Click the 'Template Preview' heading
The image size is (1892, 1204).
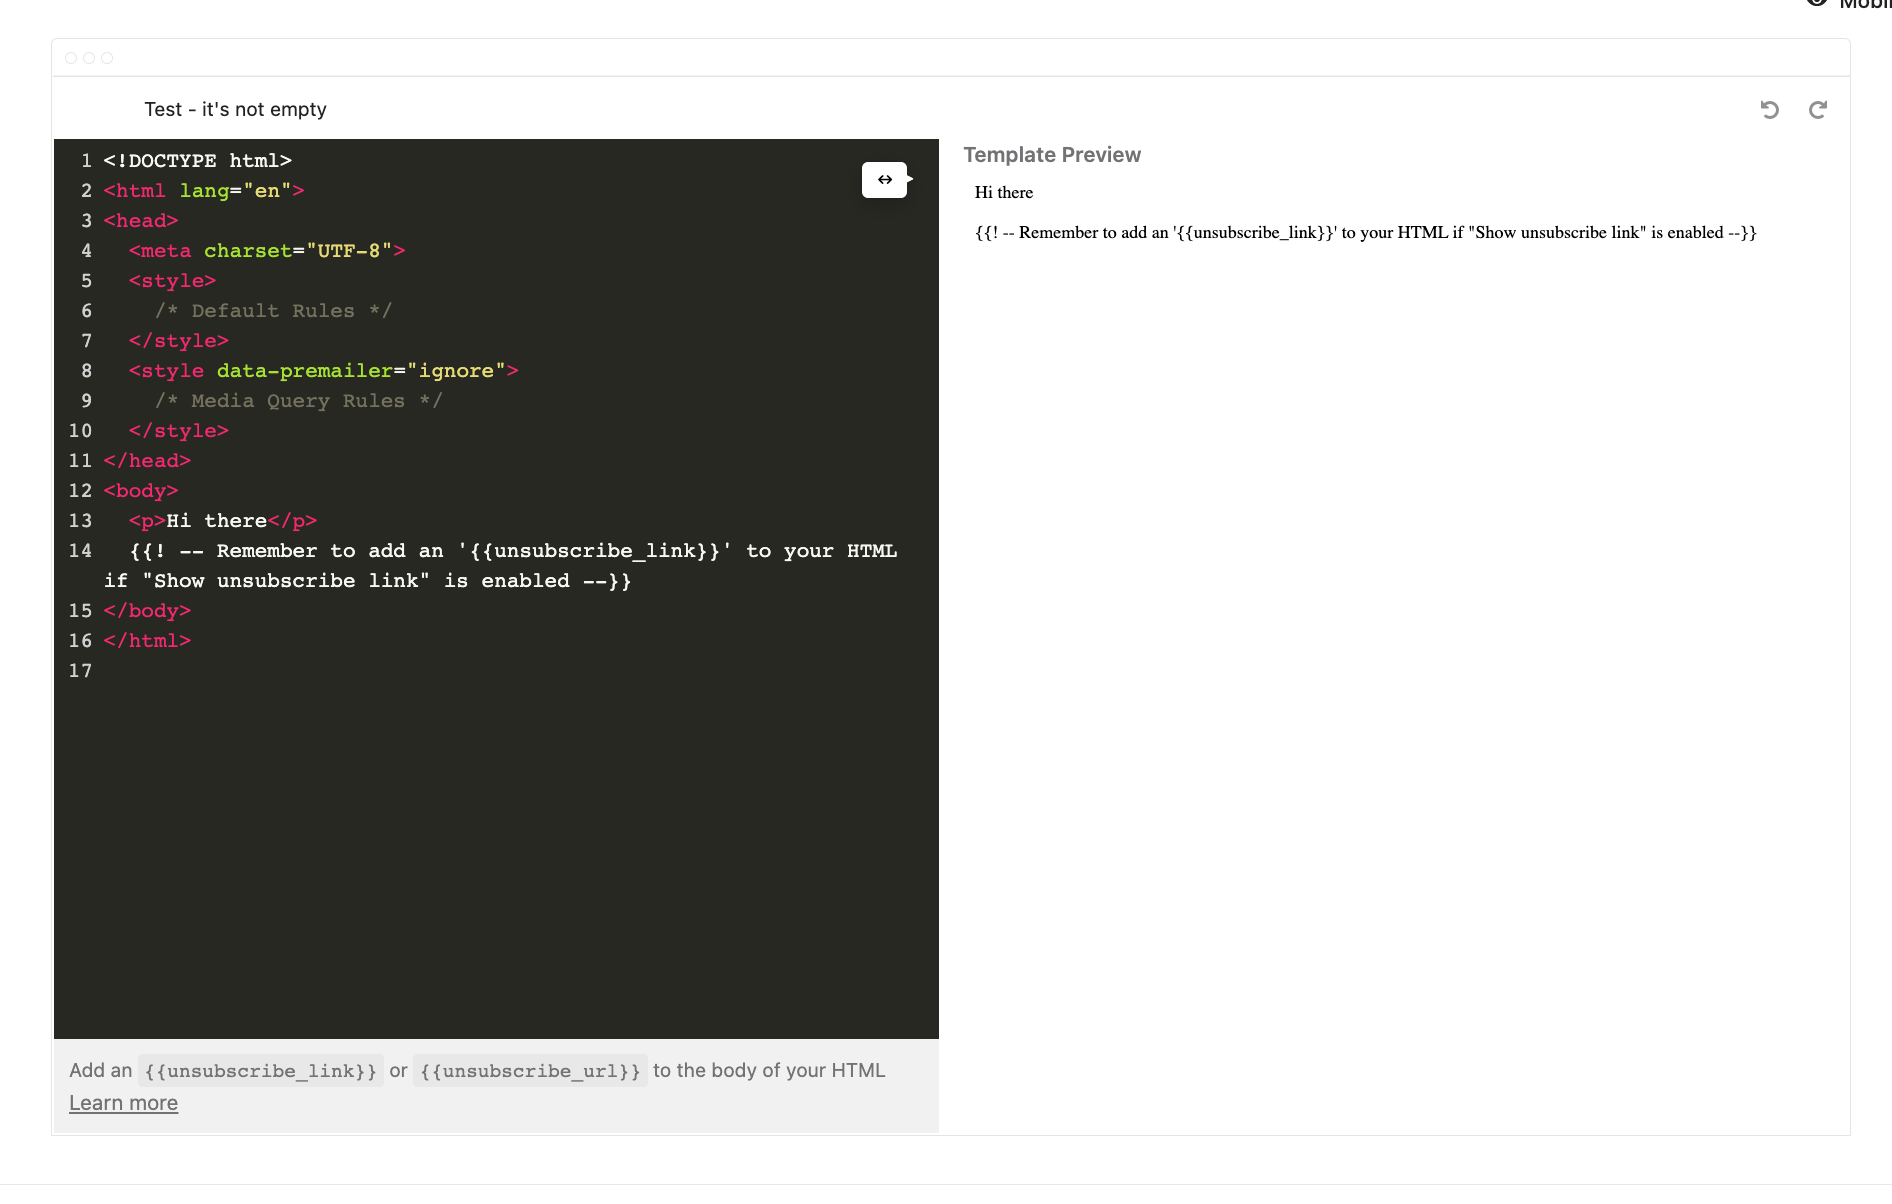coord(1052,155)
